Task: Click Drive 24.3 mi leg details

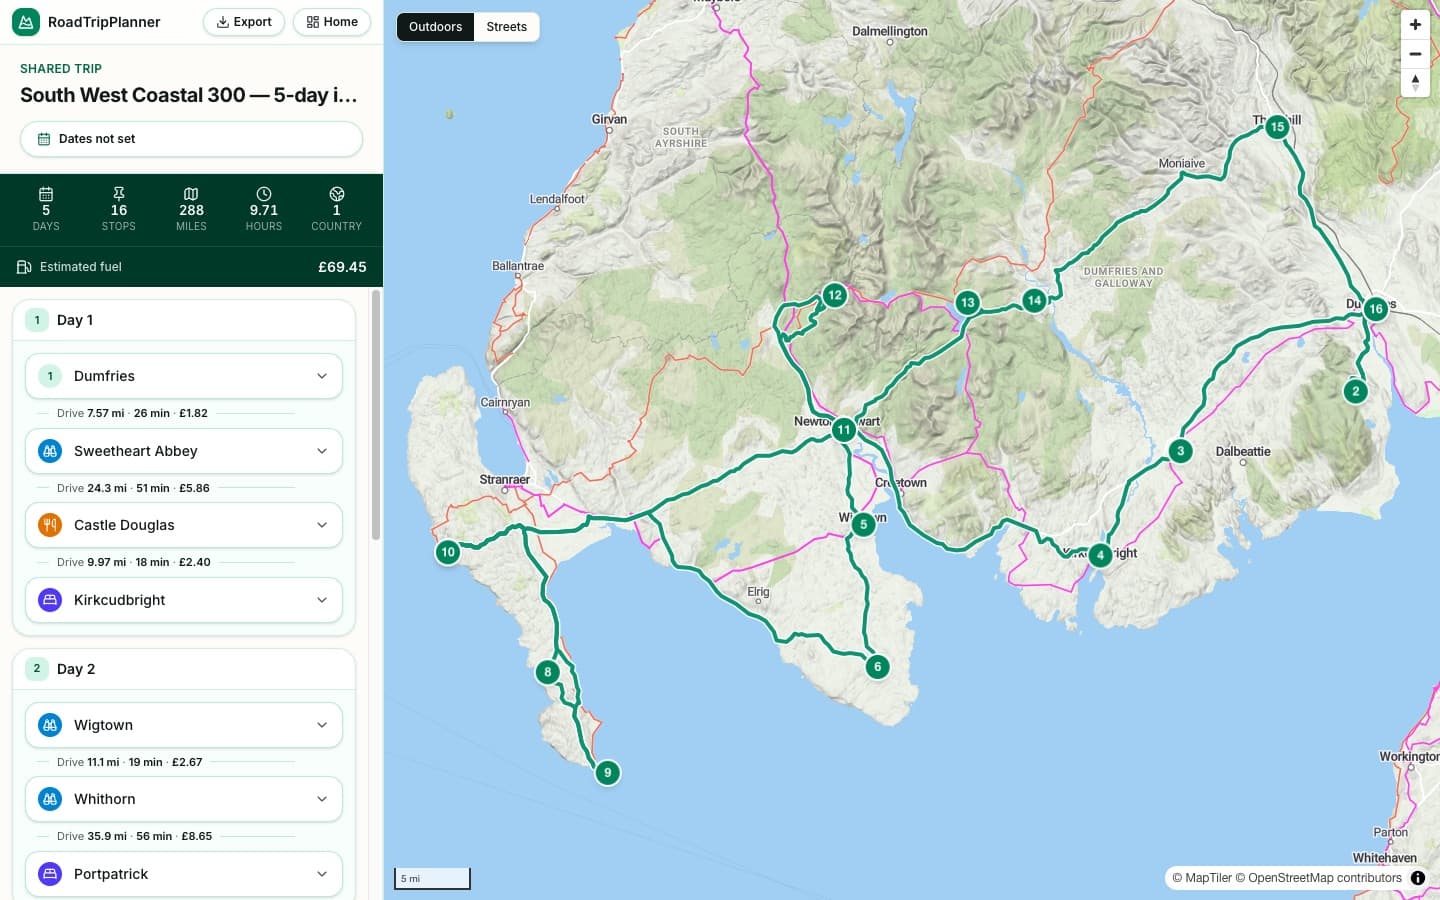Action: (x=133, y=488)
